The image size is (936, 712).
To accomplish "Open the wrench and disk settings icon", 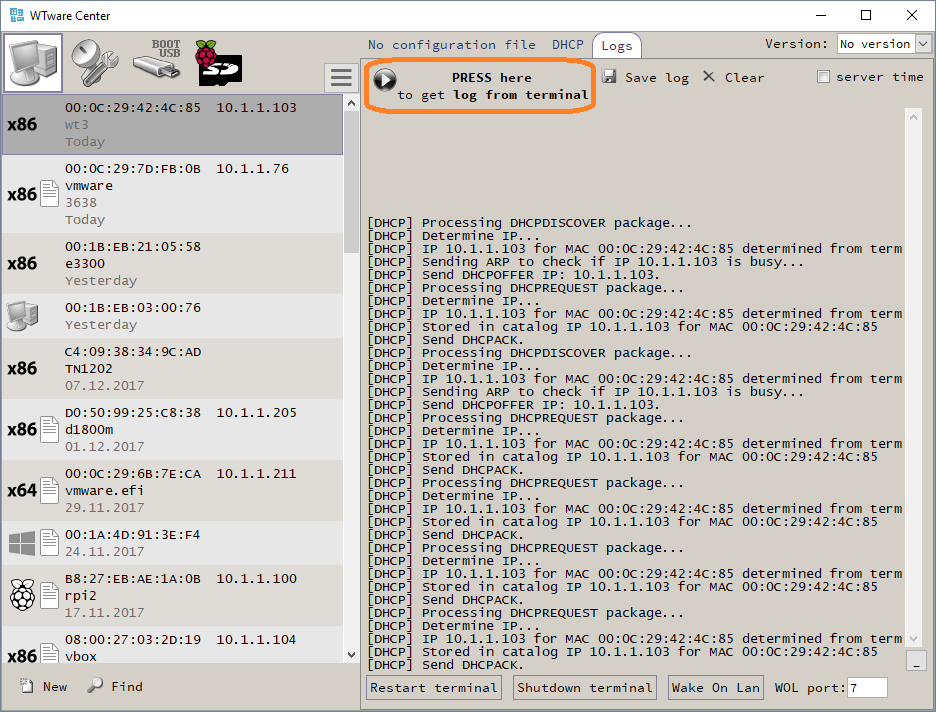I will [x=94, y=63].
